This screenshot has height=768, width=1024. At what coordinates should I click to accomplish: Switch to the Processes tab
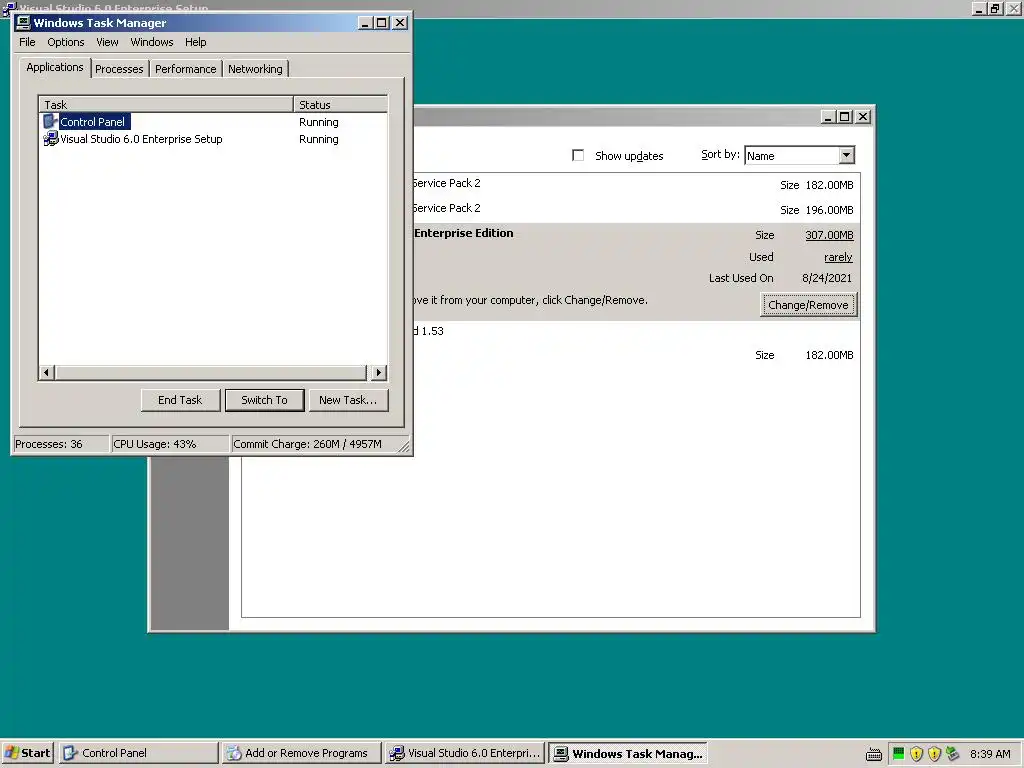tap(119, 69)
